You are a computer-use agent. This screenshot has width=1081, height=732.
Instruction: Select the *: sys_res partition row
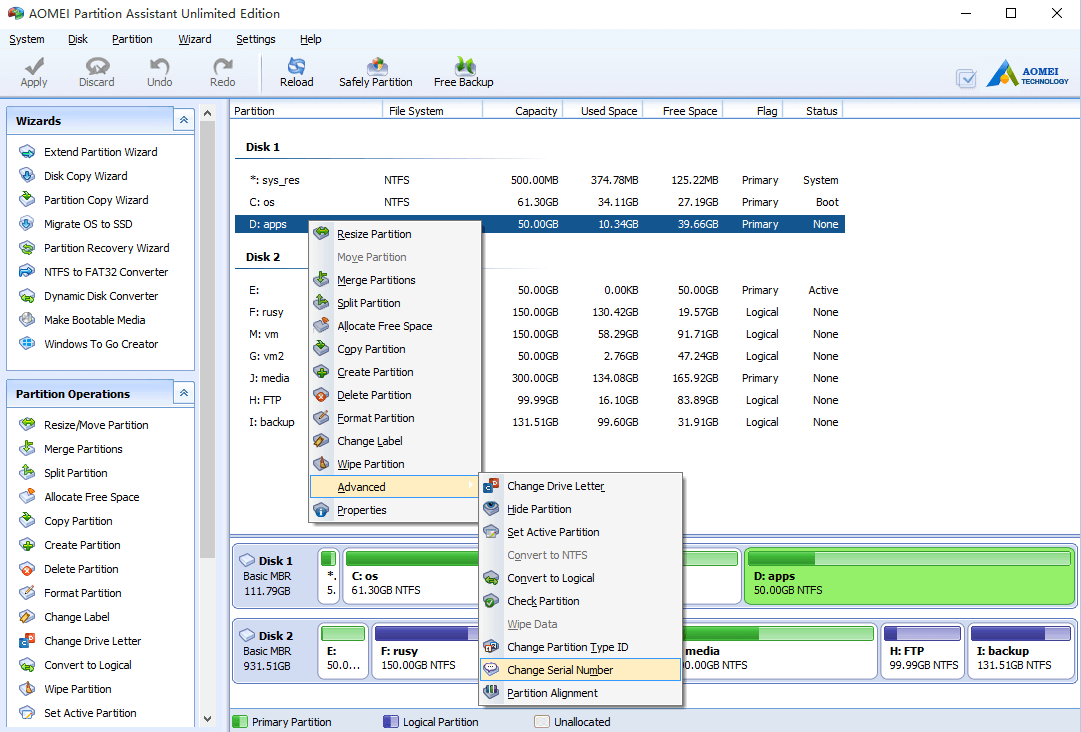tap(540, 180)
